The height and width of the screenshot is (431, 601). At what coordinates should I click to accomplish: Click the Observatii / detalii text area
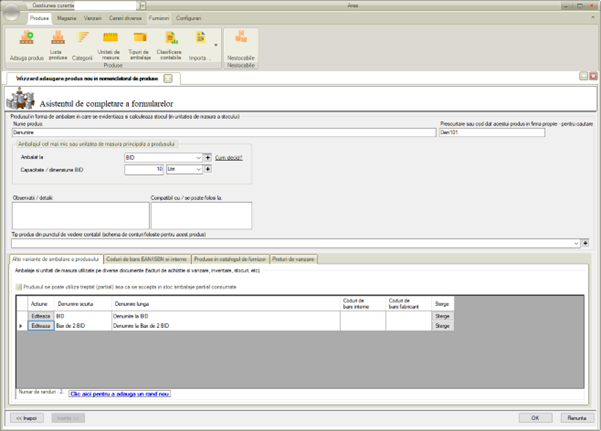(x=80, y=216)
